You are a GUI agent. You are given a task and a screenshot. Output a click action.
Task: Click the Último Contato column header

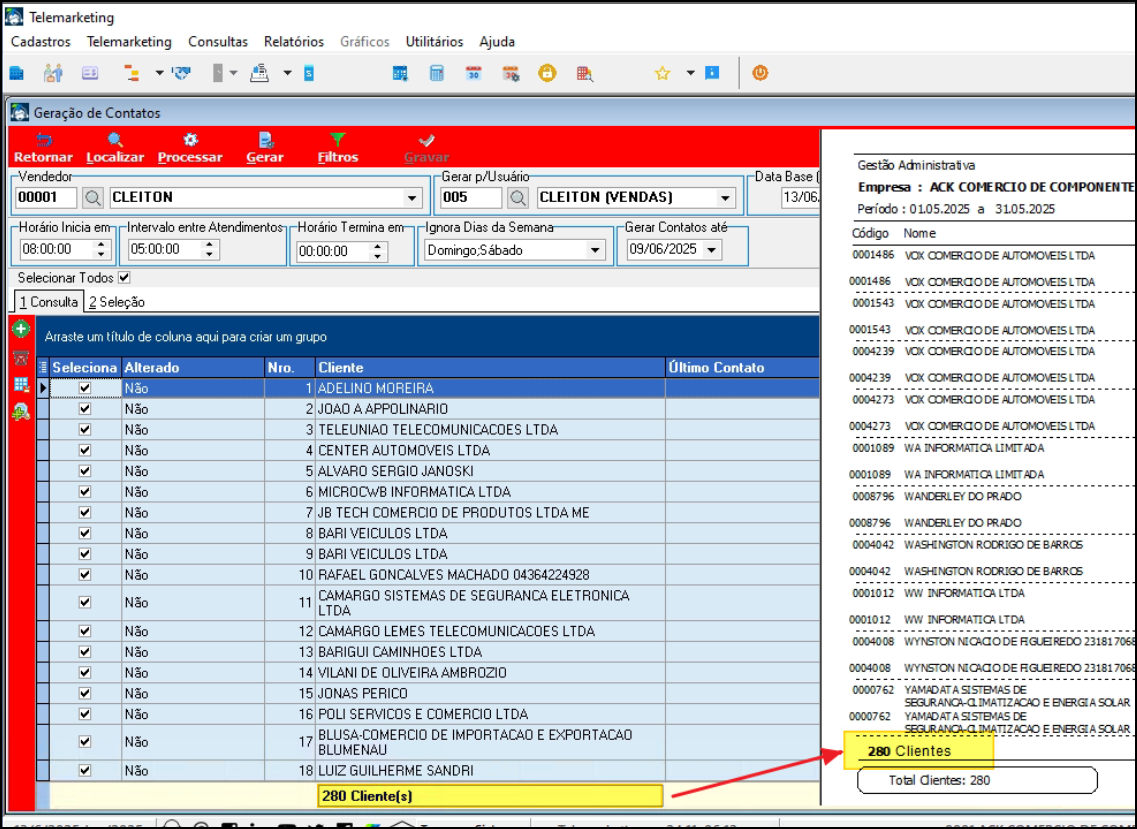(743, 368)
